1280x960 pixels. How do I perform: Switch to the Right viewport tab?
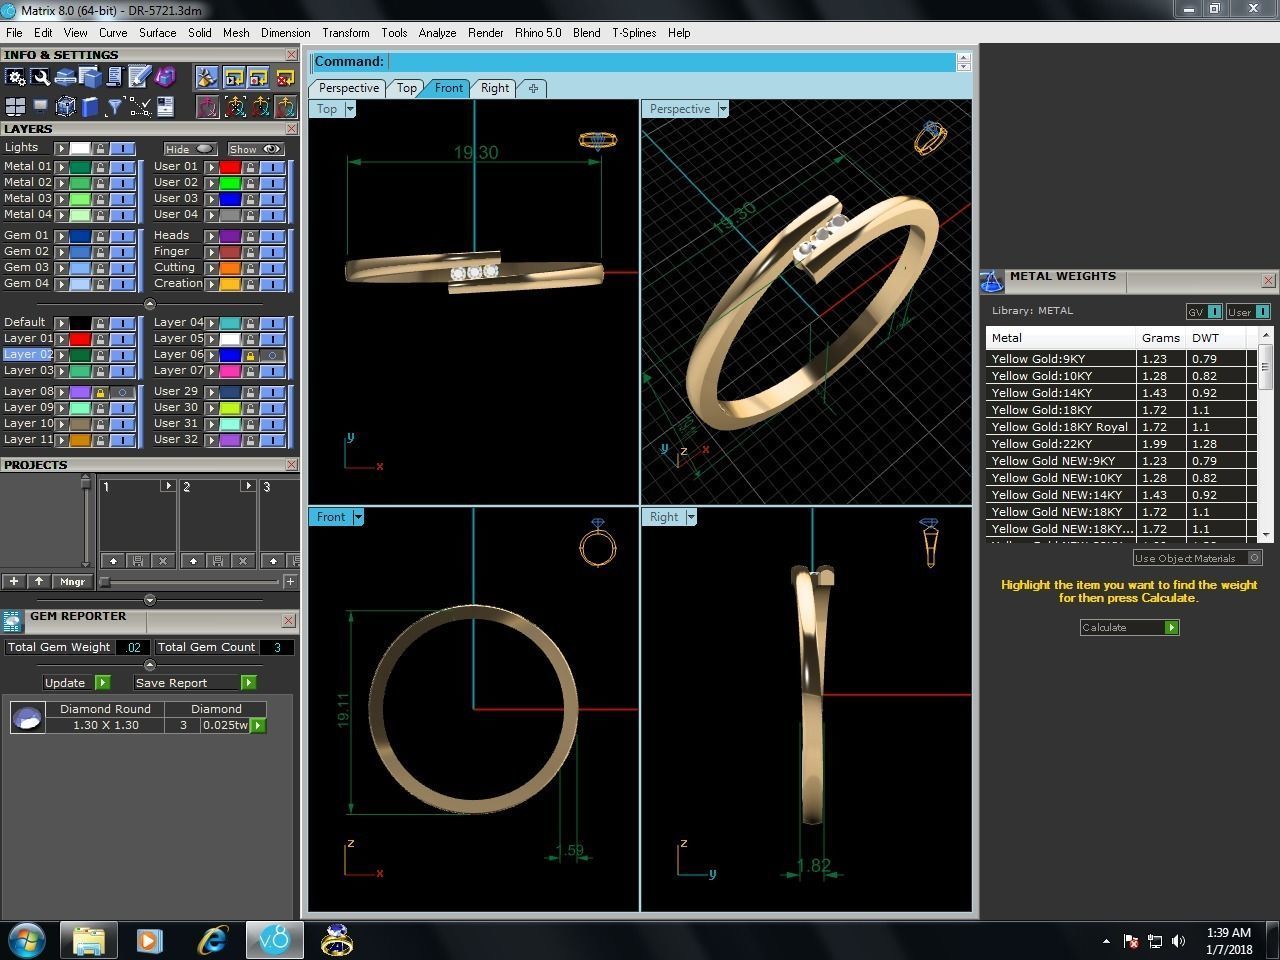pyautogui.click(x=495, y=88)
